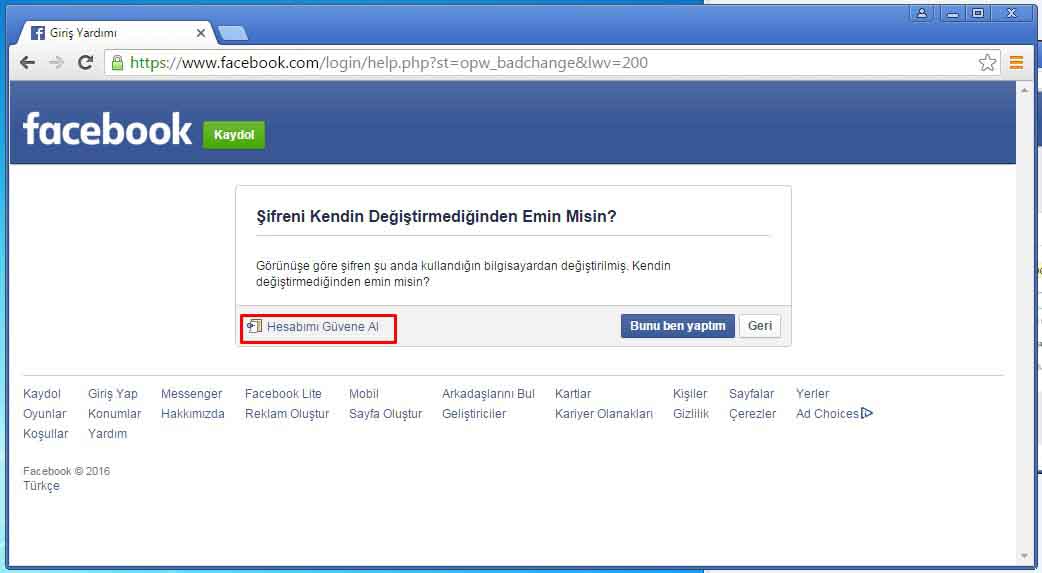The image size is (1042, 573).
Task: Click the scrollbar down arrow
Action: 1024,556
